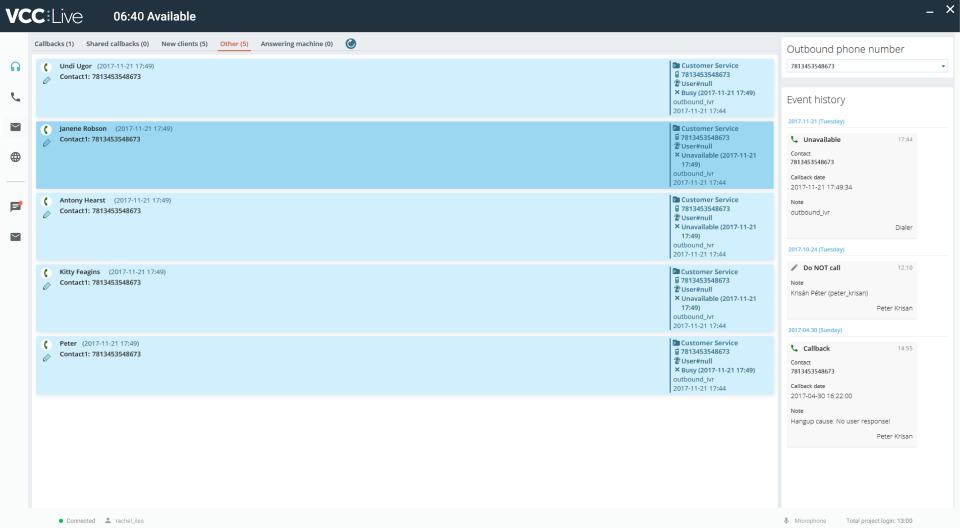Click the VCC Live logo
Image resolution: width=960 pixels, height=528 pixels.
[x=44, y=16]
